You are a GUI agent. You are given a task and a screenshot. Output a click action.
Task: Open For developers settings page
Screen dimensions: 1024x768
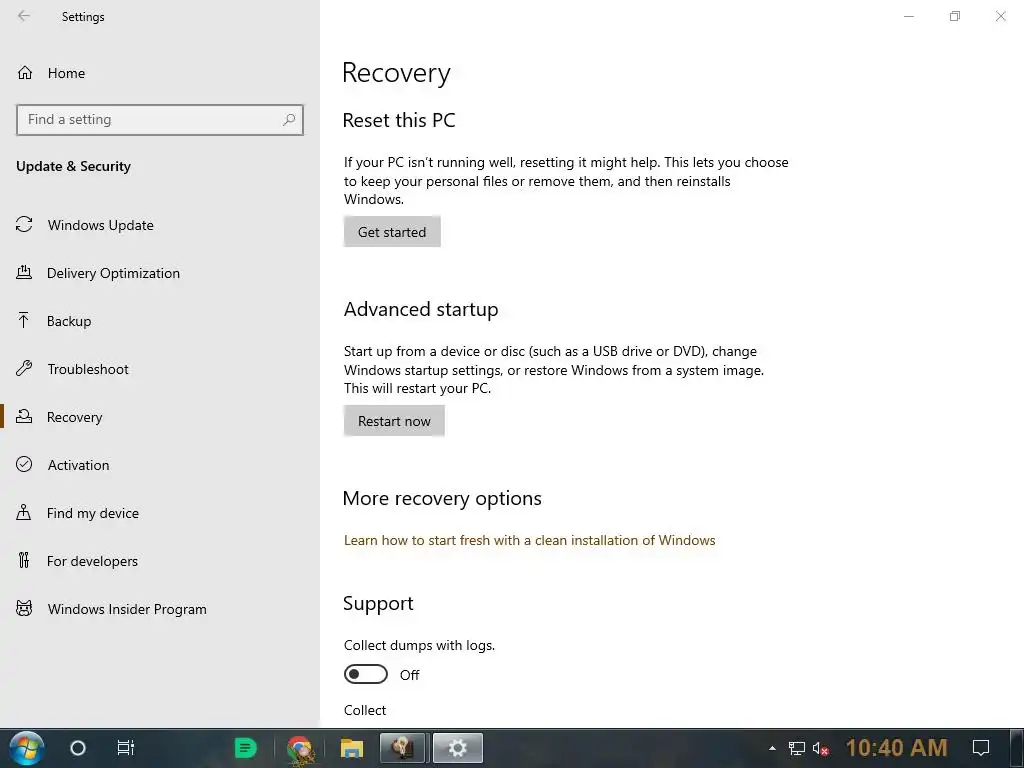[93, 561]
